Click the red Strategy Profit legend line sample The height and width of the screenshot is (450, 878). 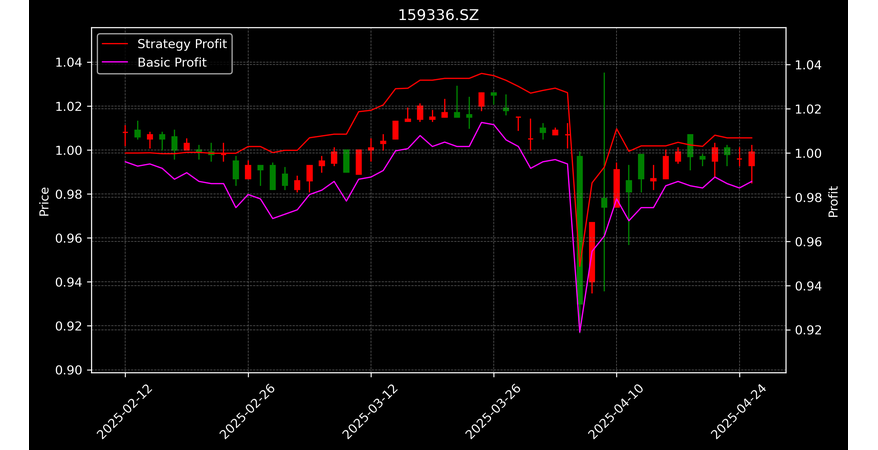point(115,44)
